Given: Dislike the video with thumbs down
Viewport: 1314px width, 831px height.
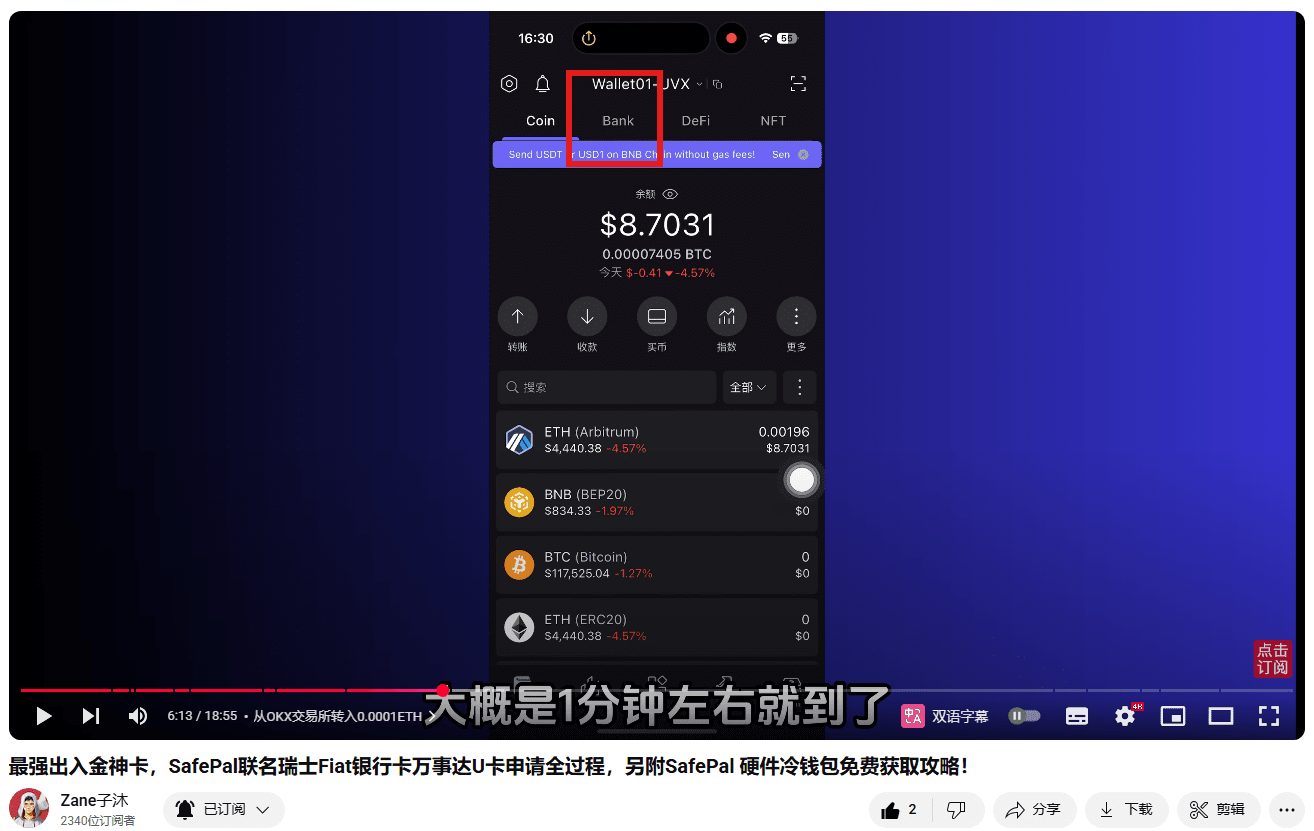Looking at the screenshot, I should [956, 810].
